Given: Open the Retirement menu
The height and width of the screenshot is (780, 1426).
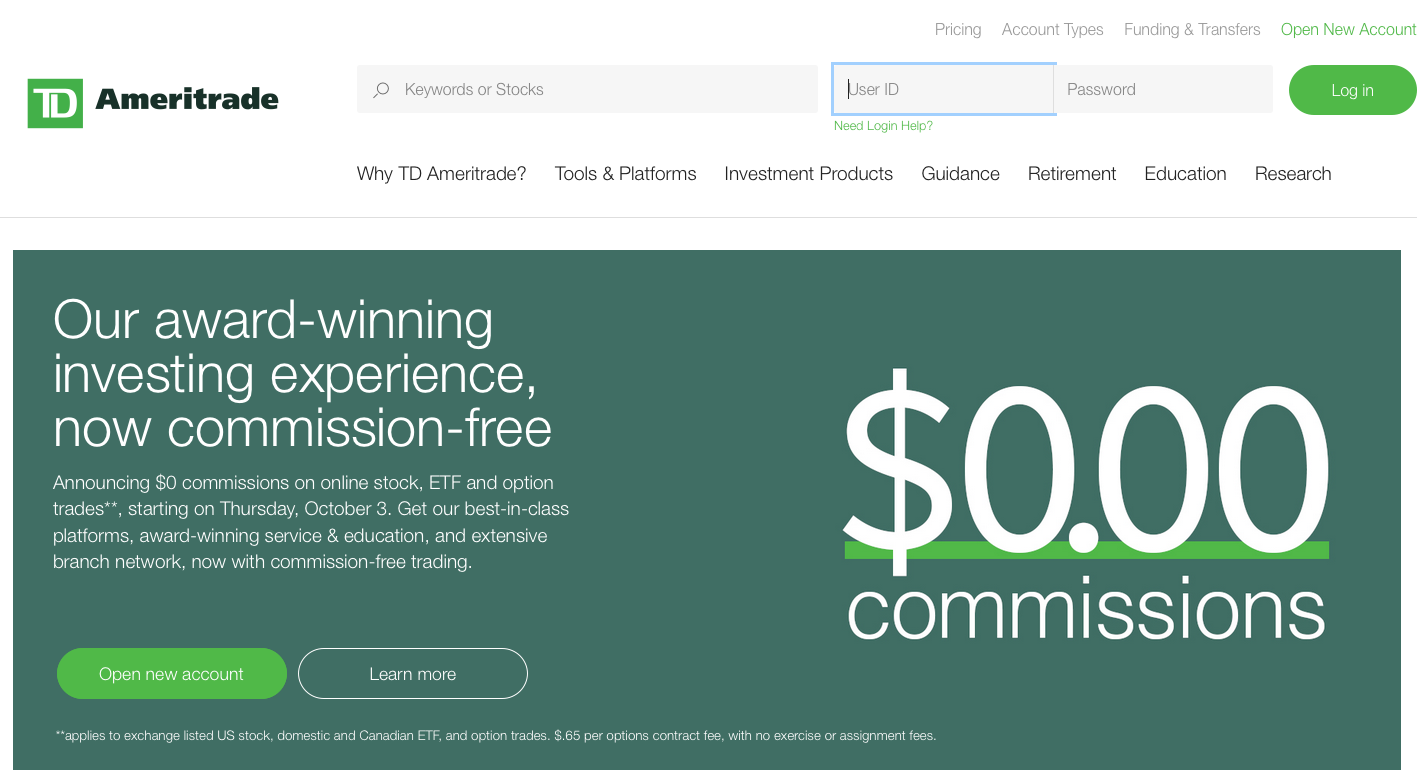Looking at the screenshot, I should 1072,174.
